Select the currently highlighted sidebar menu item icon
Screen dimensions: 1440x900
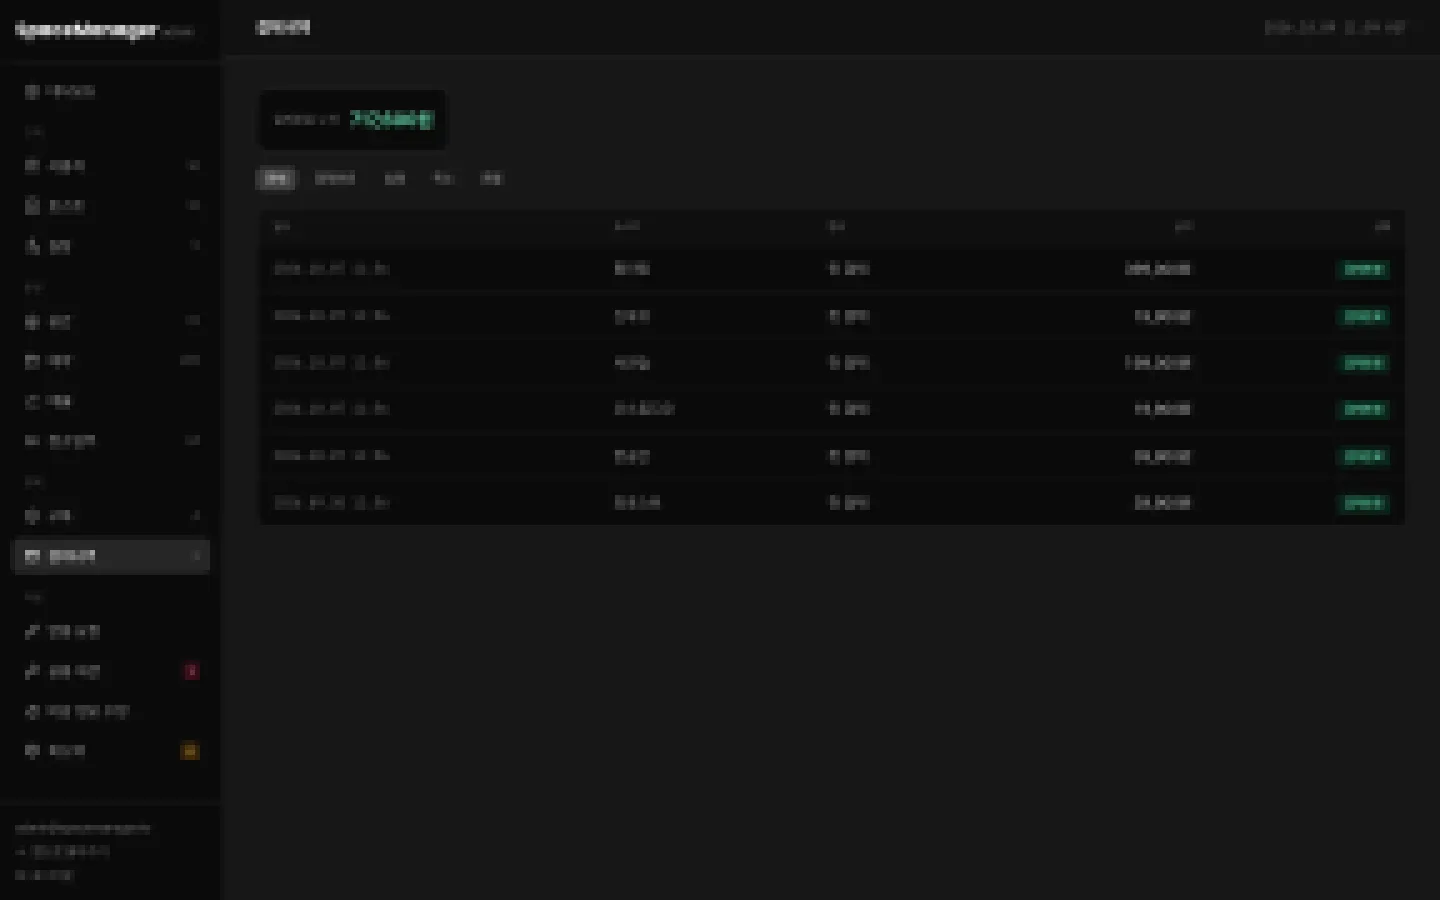click(32, 556)
